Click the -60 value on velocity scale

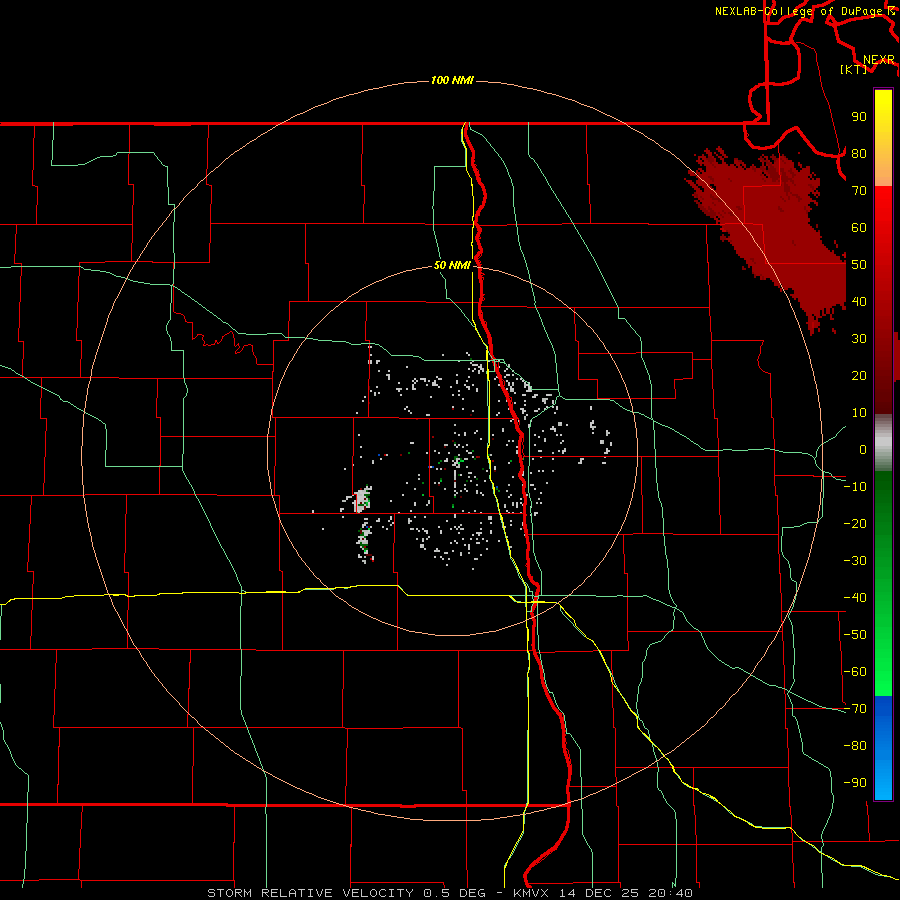tap(855, 672)
